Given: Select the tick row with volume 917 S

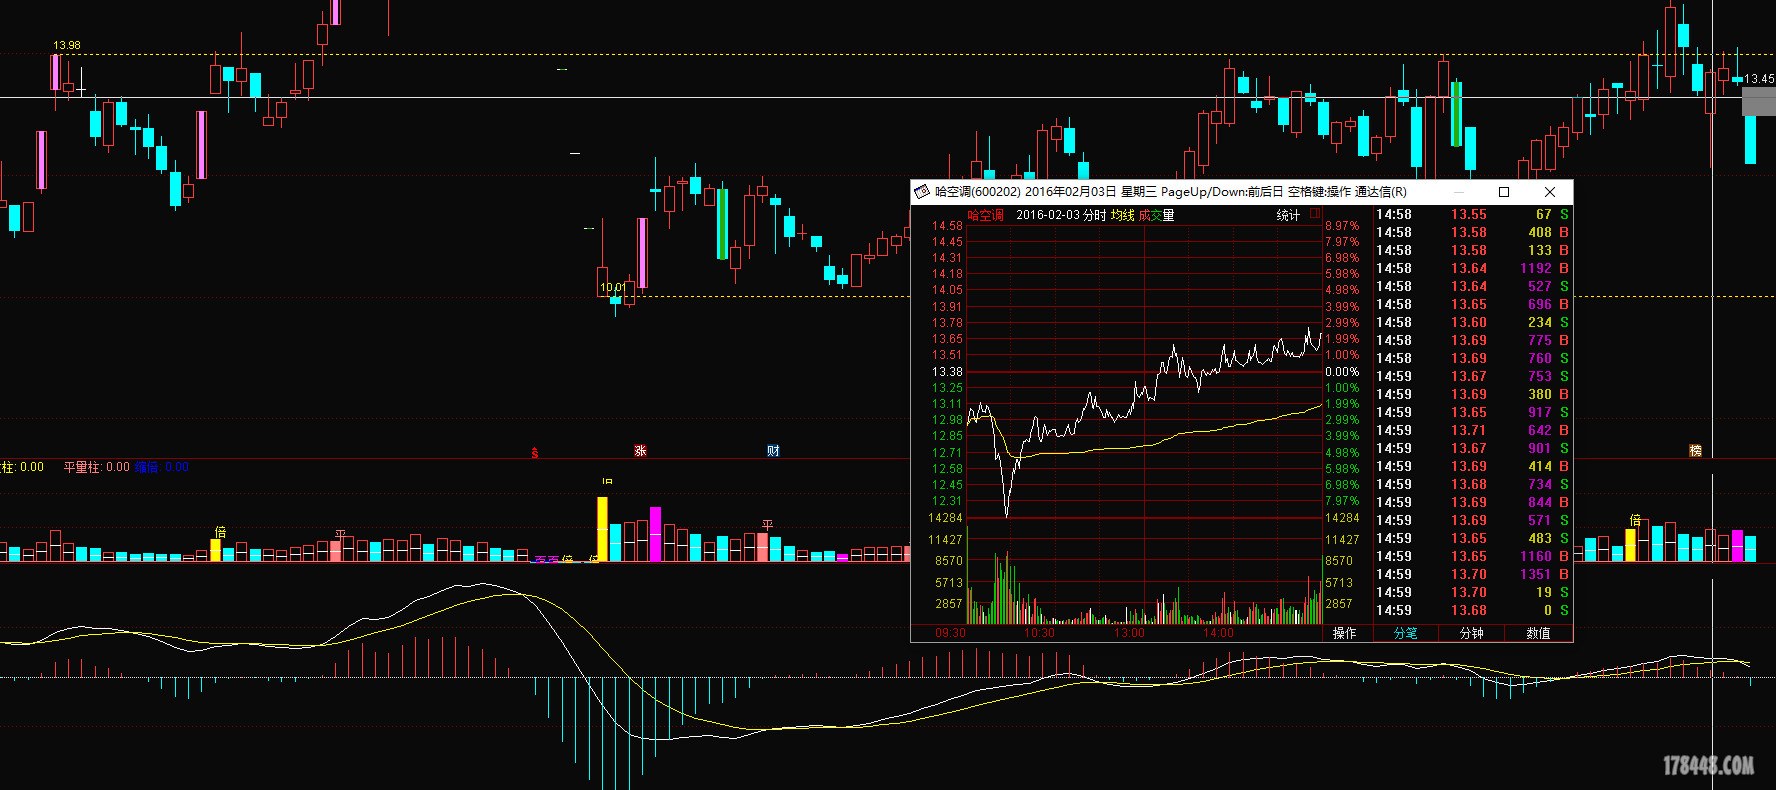Looking at the screenshot, I should [x=1472, y=412].
